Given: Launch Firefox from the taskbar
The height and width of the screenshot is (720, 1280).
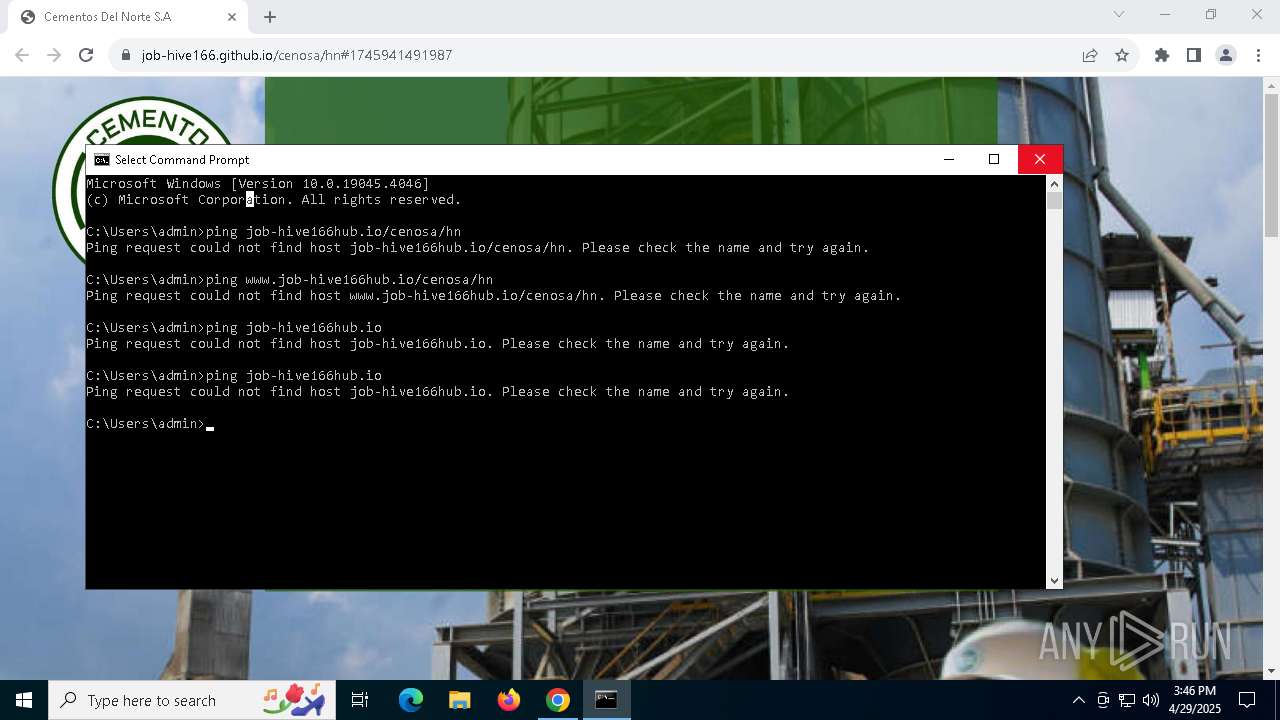Looking at the screenshot, I should (509, 700).
